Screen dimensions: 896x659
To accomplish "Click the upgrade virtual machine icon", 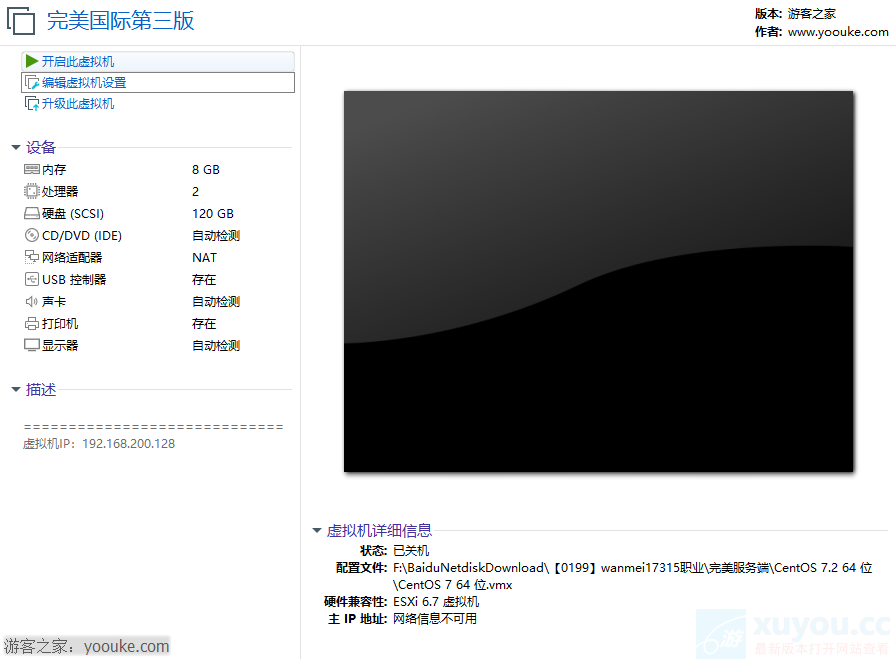I will (32, 104).
